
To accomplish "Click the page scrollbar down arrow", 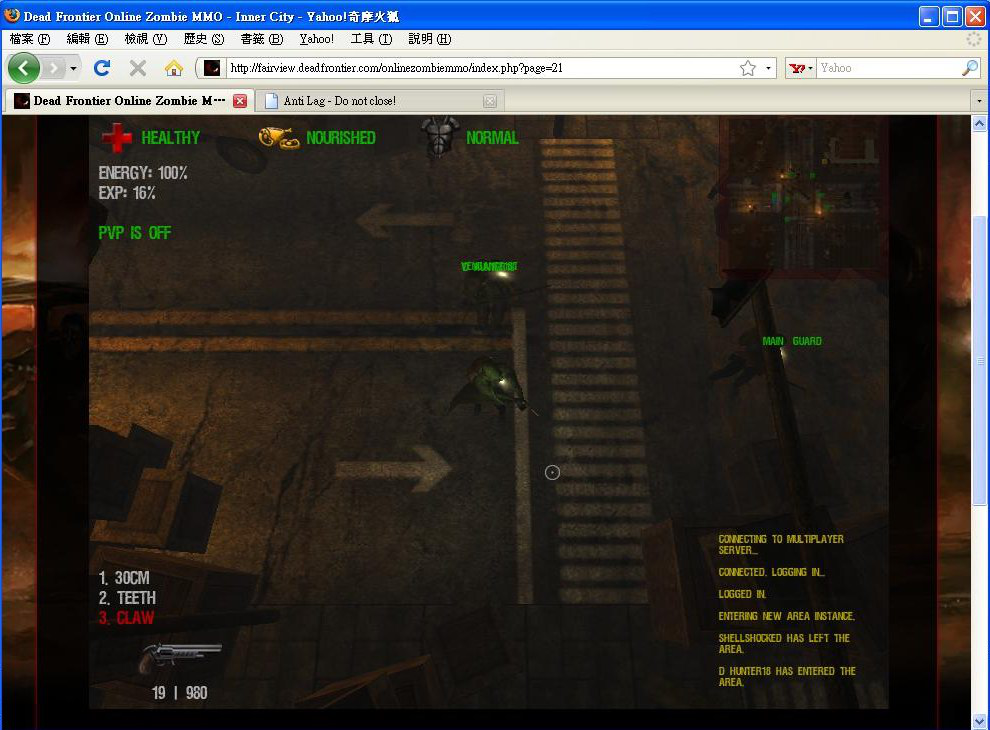I will pos(979,721).
